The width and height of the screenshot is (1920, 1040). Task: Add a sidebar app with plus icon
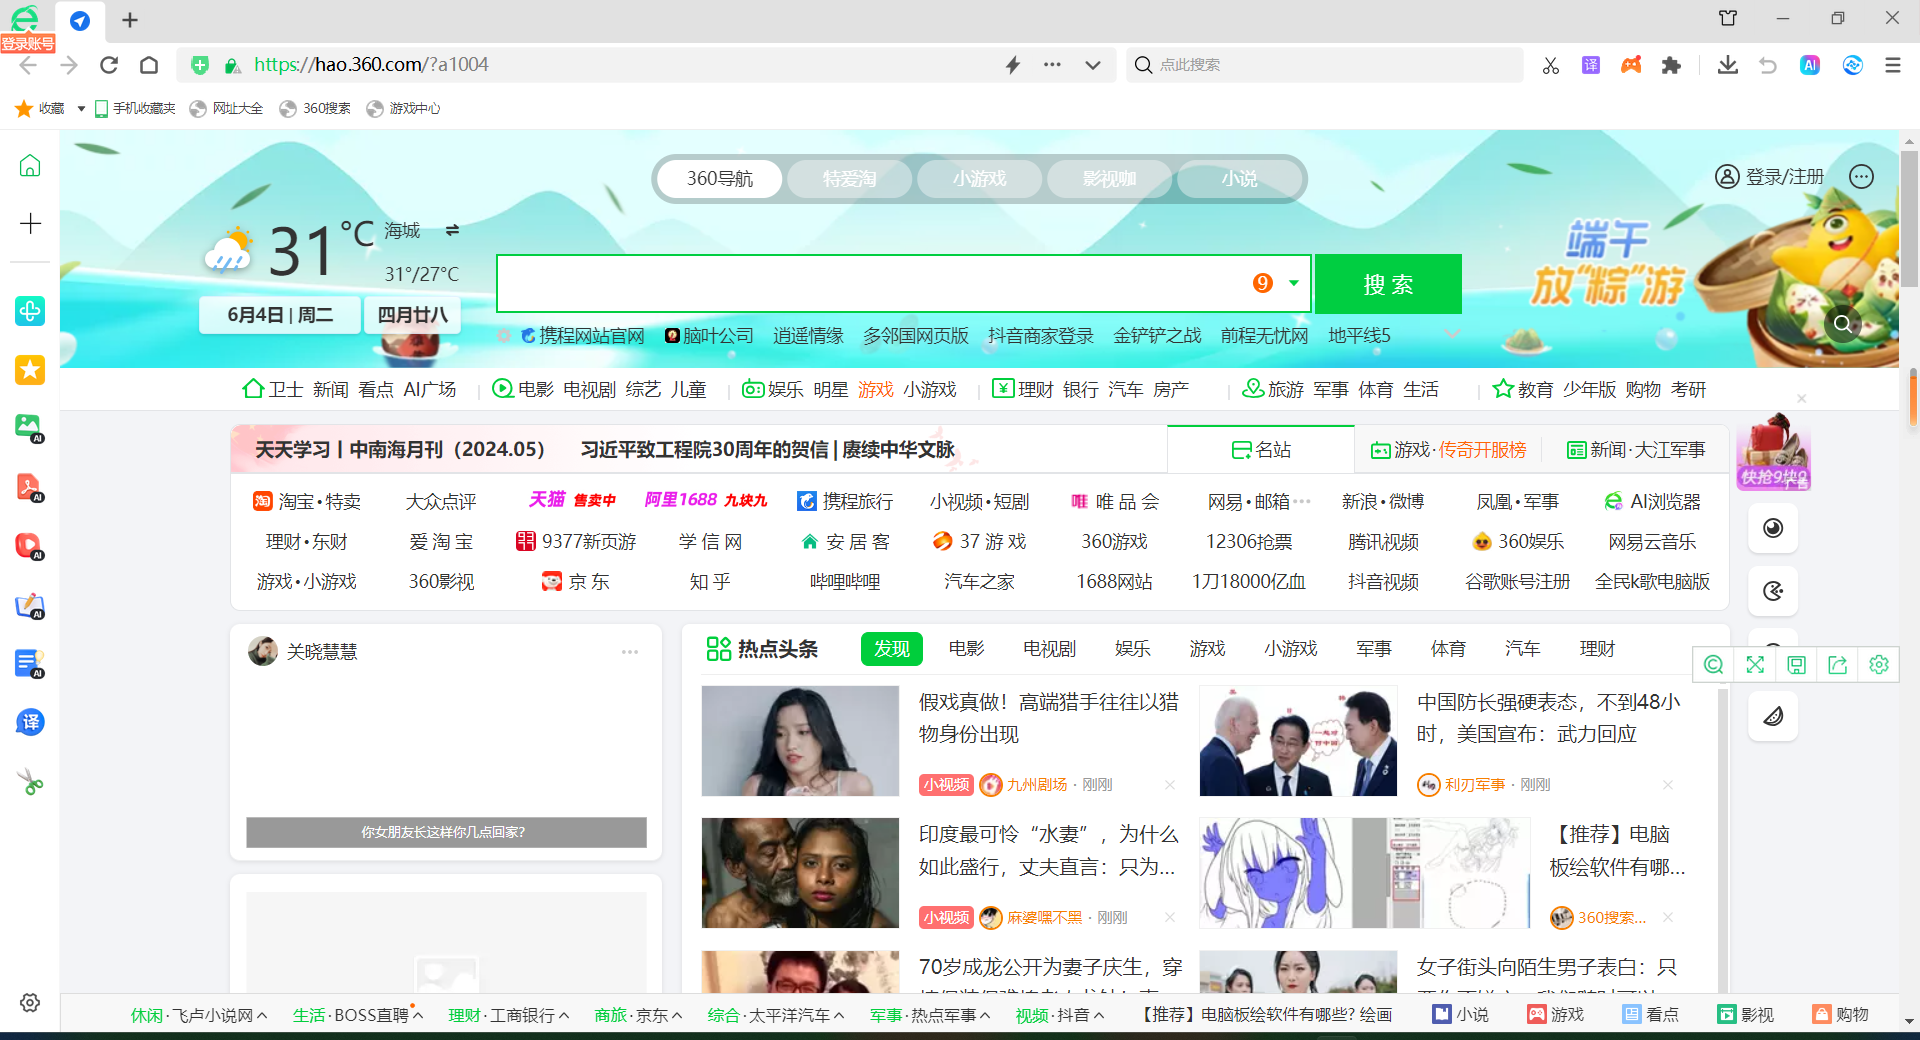tap(30, 223)
